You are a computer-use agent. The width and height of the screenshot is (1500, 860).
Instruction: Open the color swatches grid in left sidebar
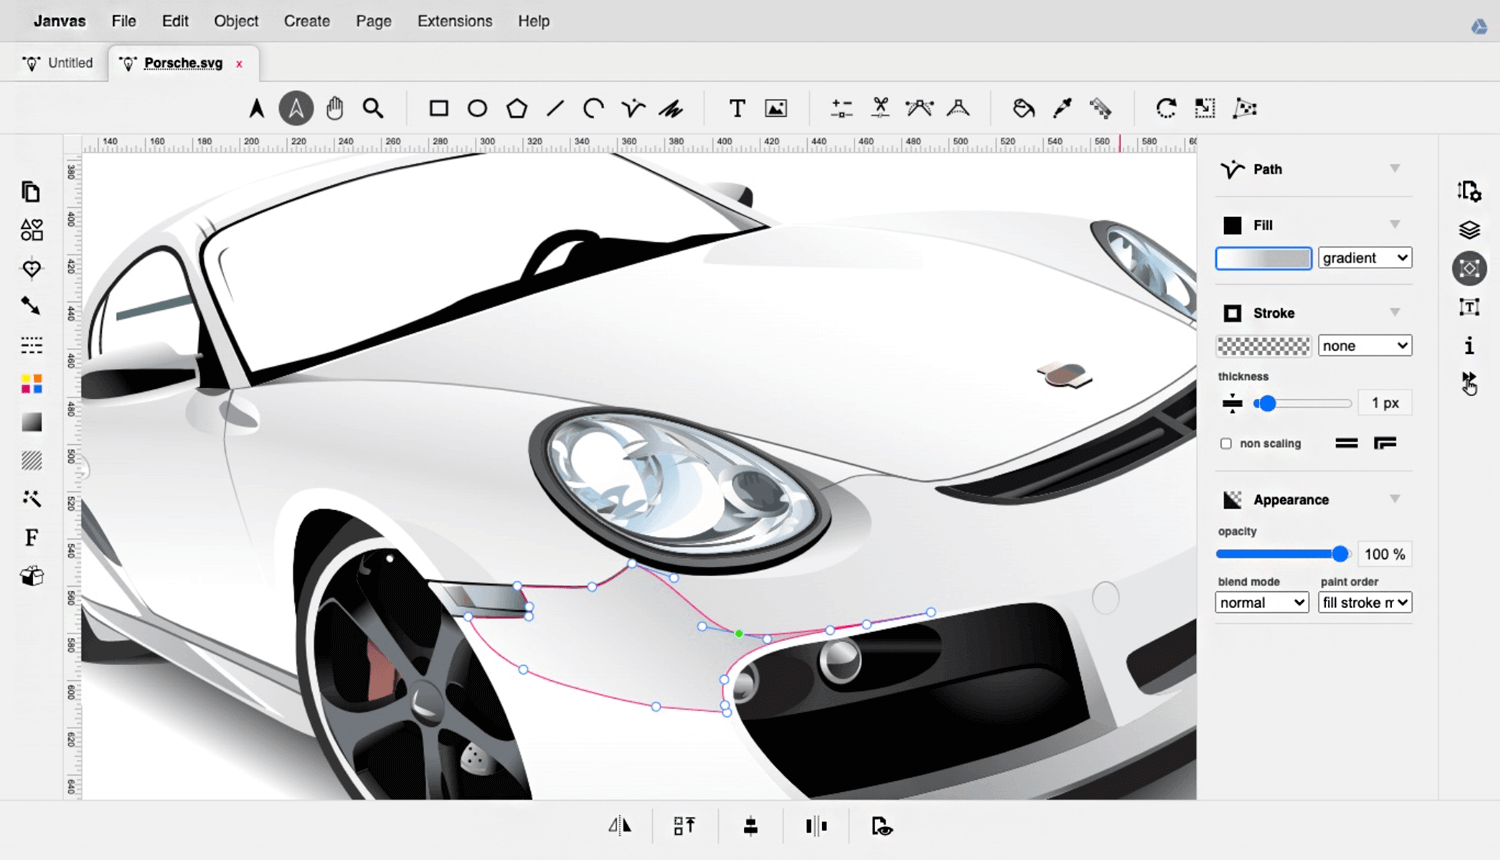(x=31, y=384)
